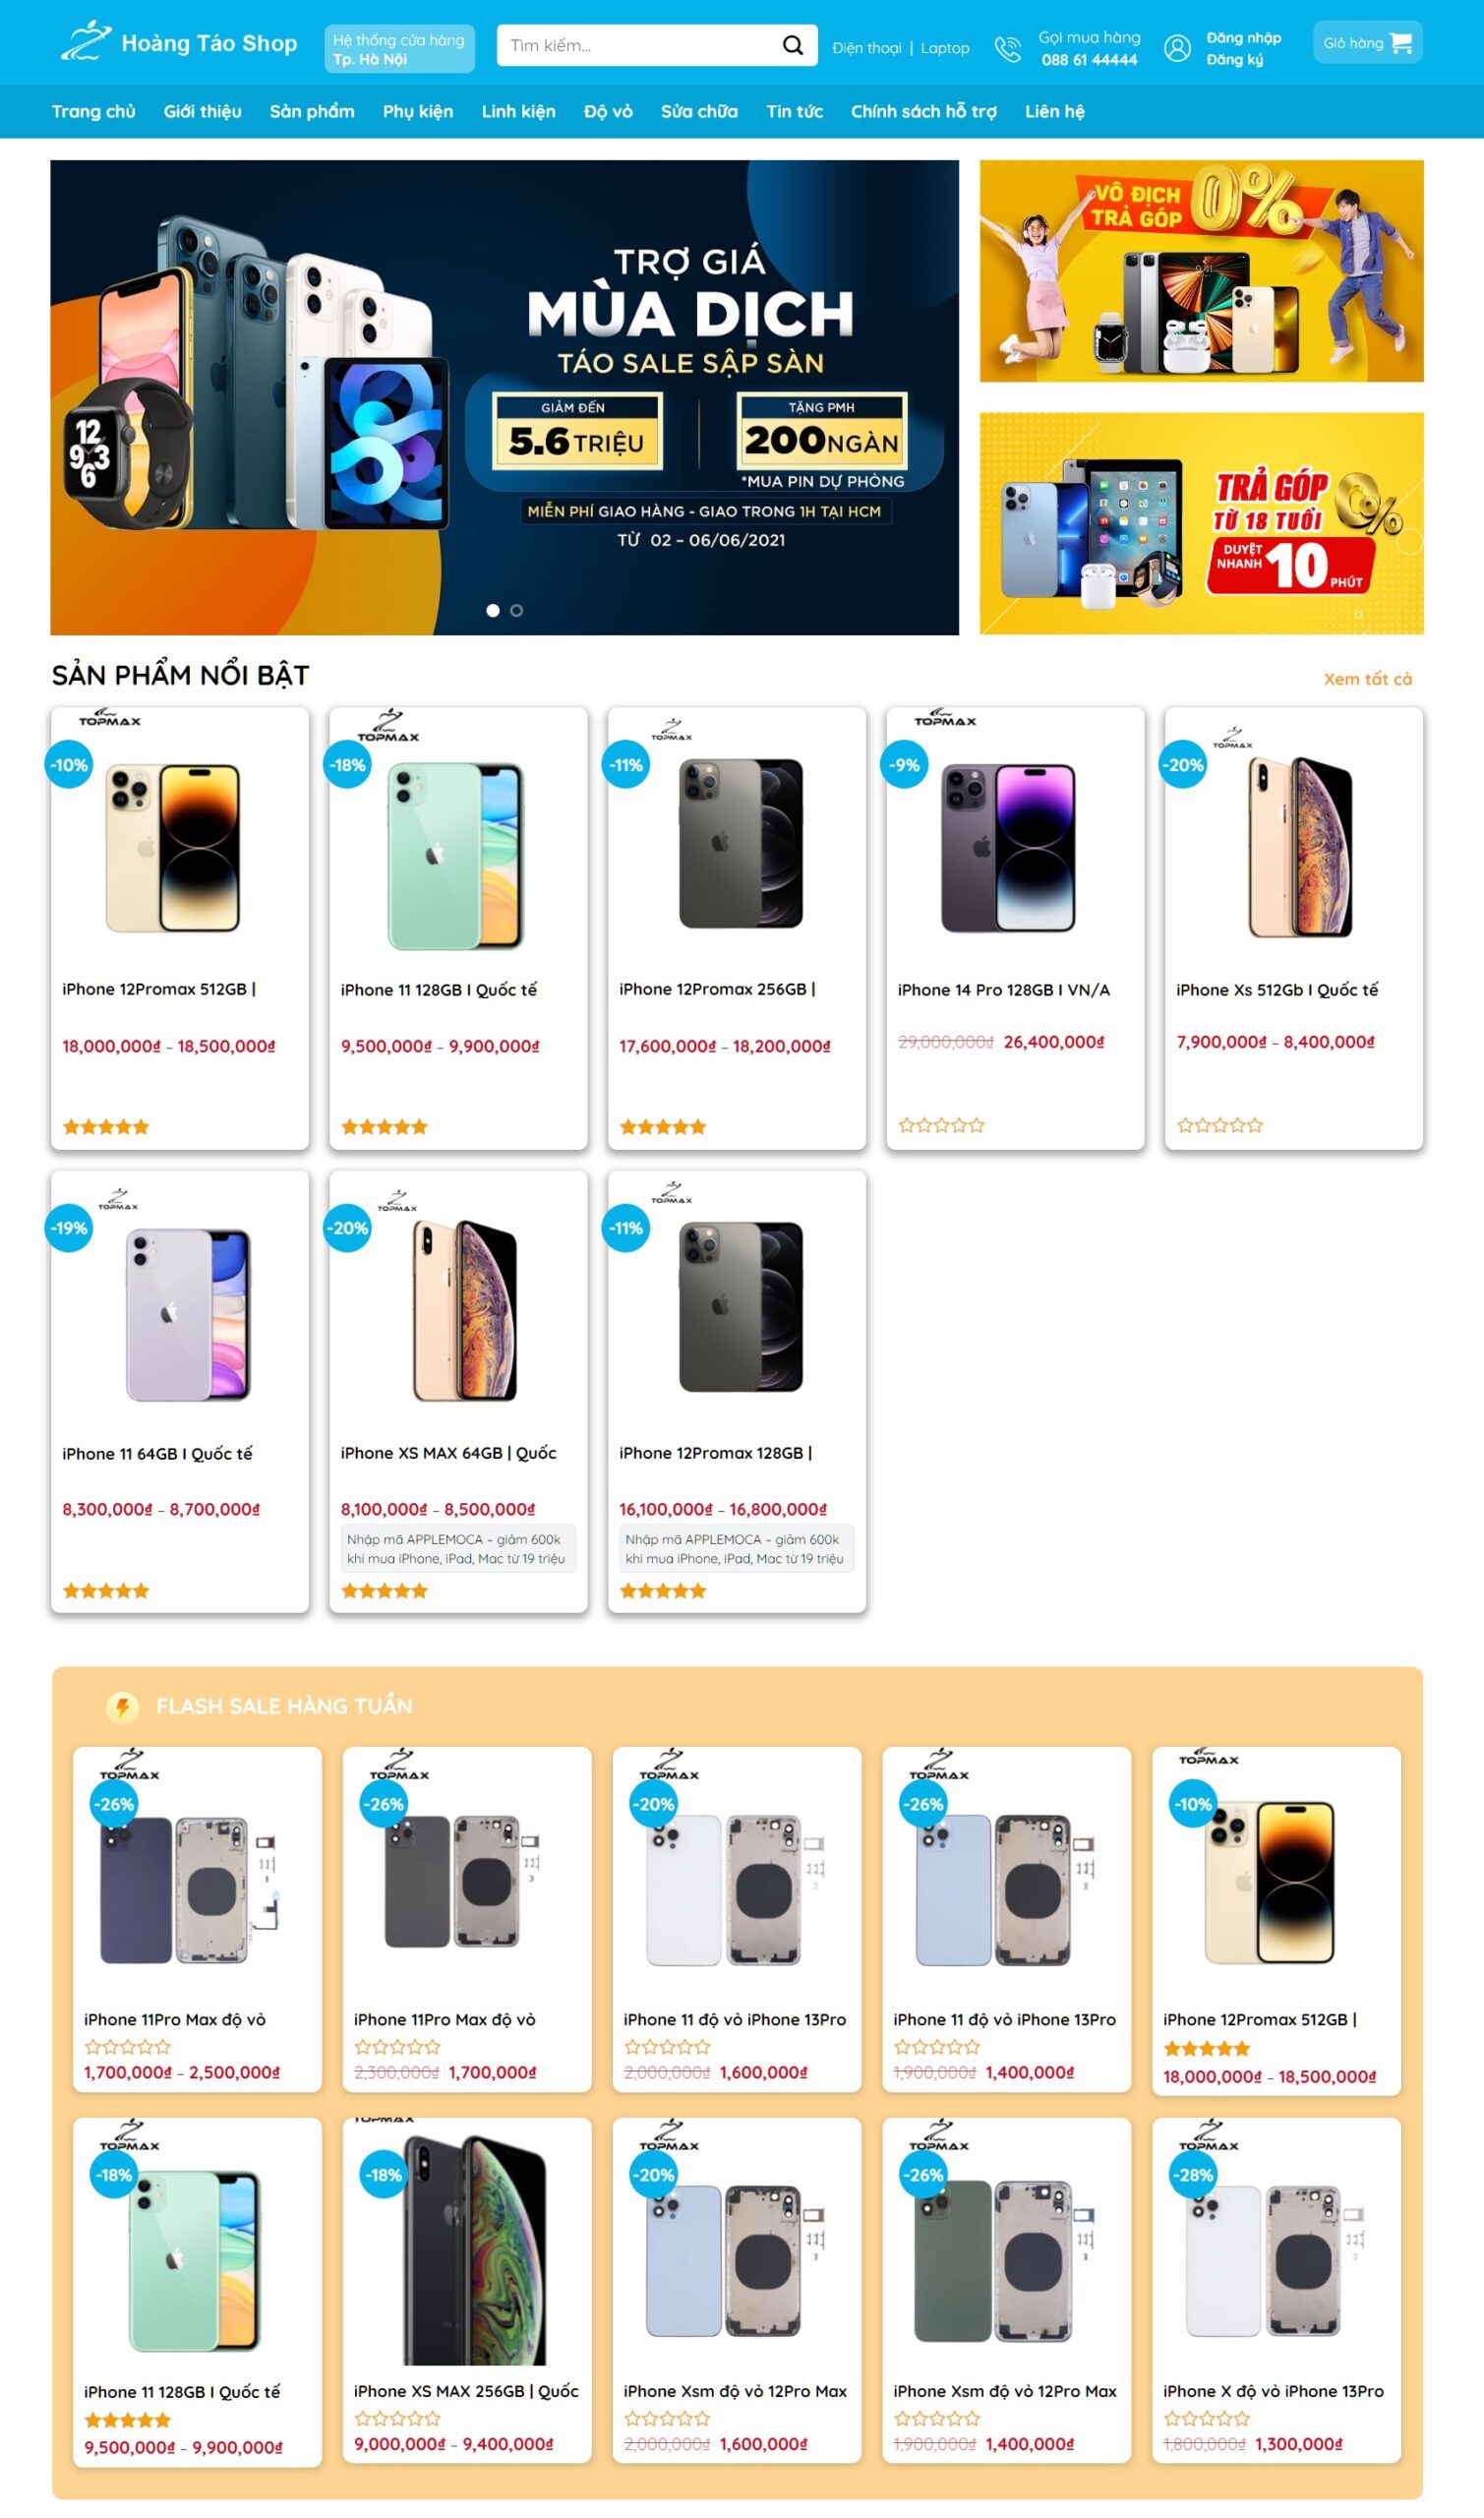The image size is (1484, 2518).
Task: Click the Đăng nhập link
Action: (1243, 38)
